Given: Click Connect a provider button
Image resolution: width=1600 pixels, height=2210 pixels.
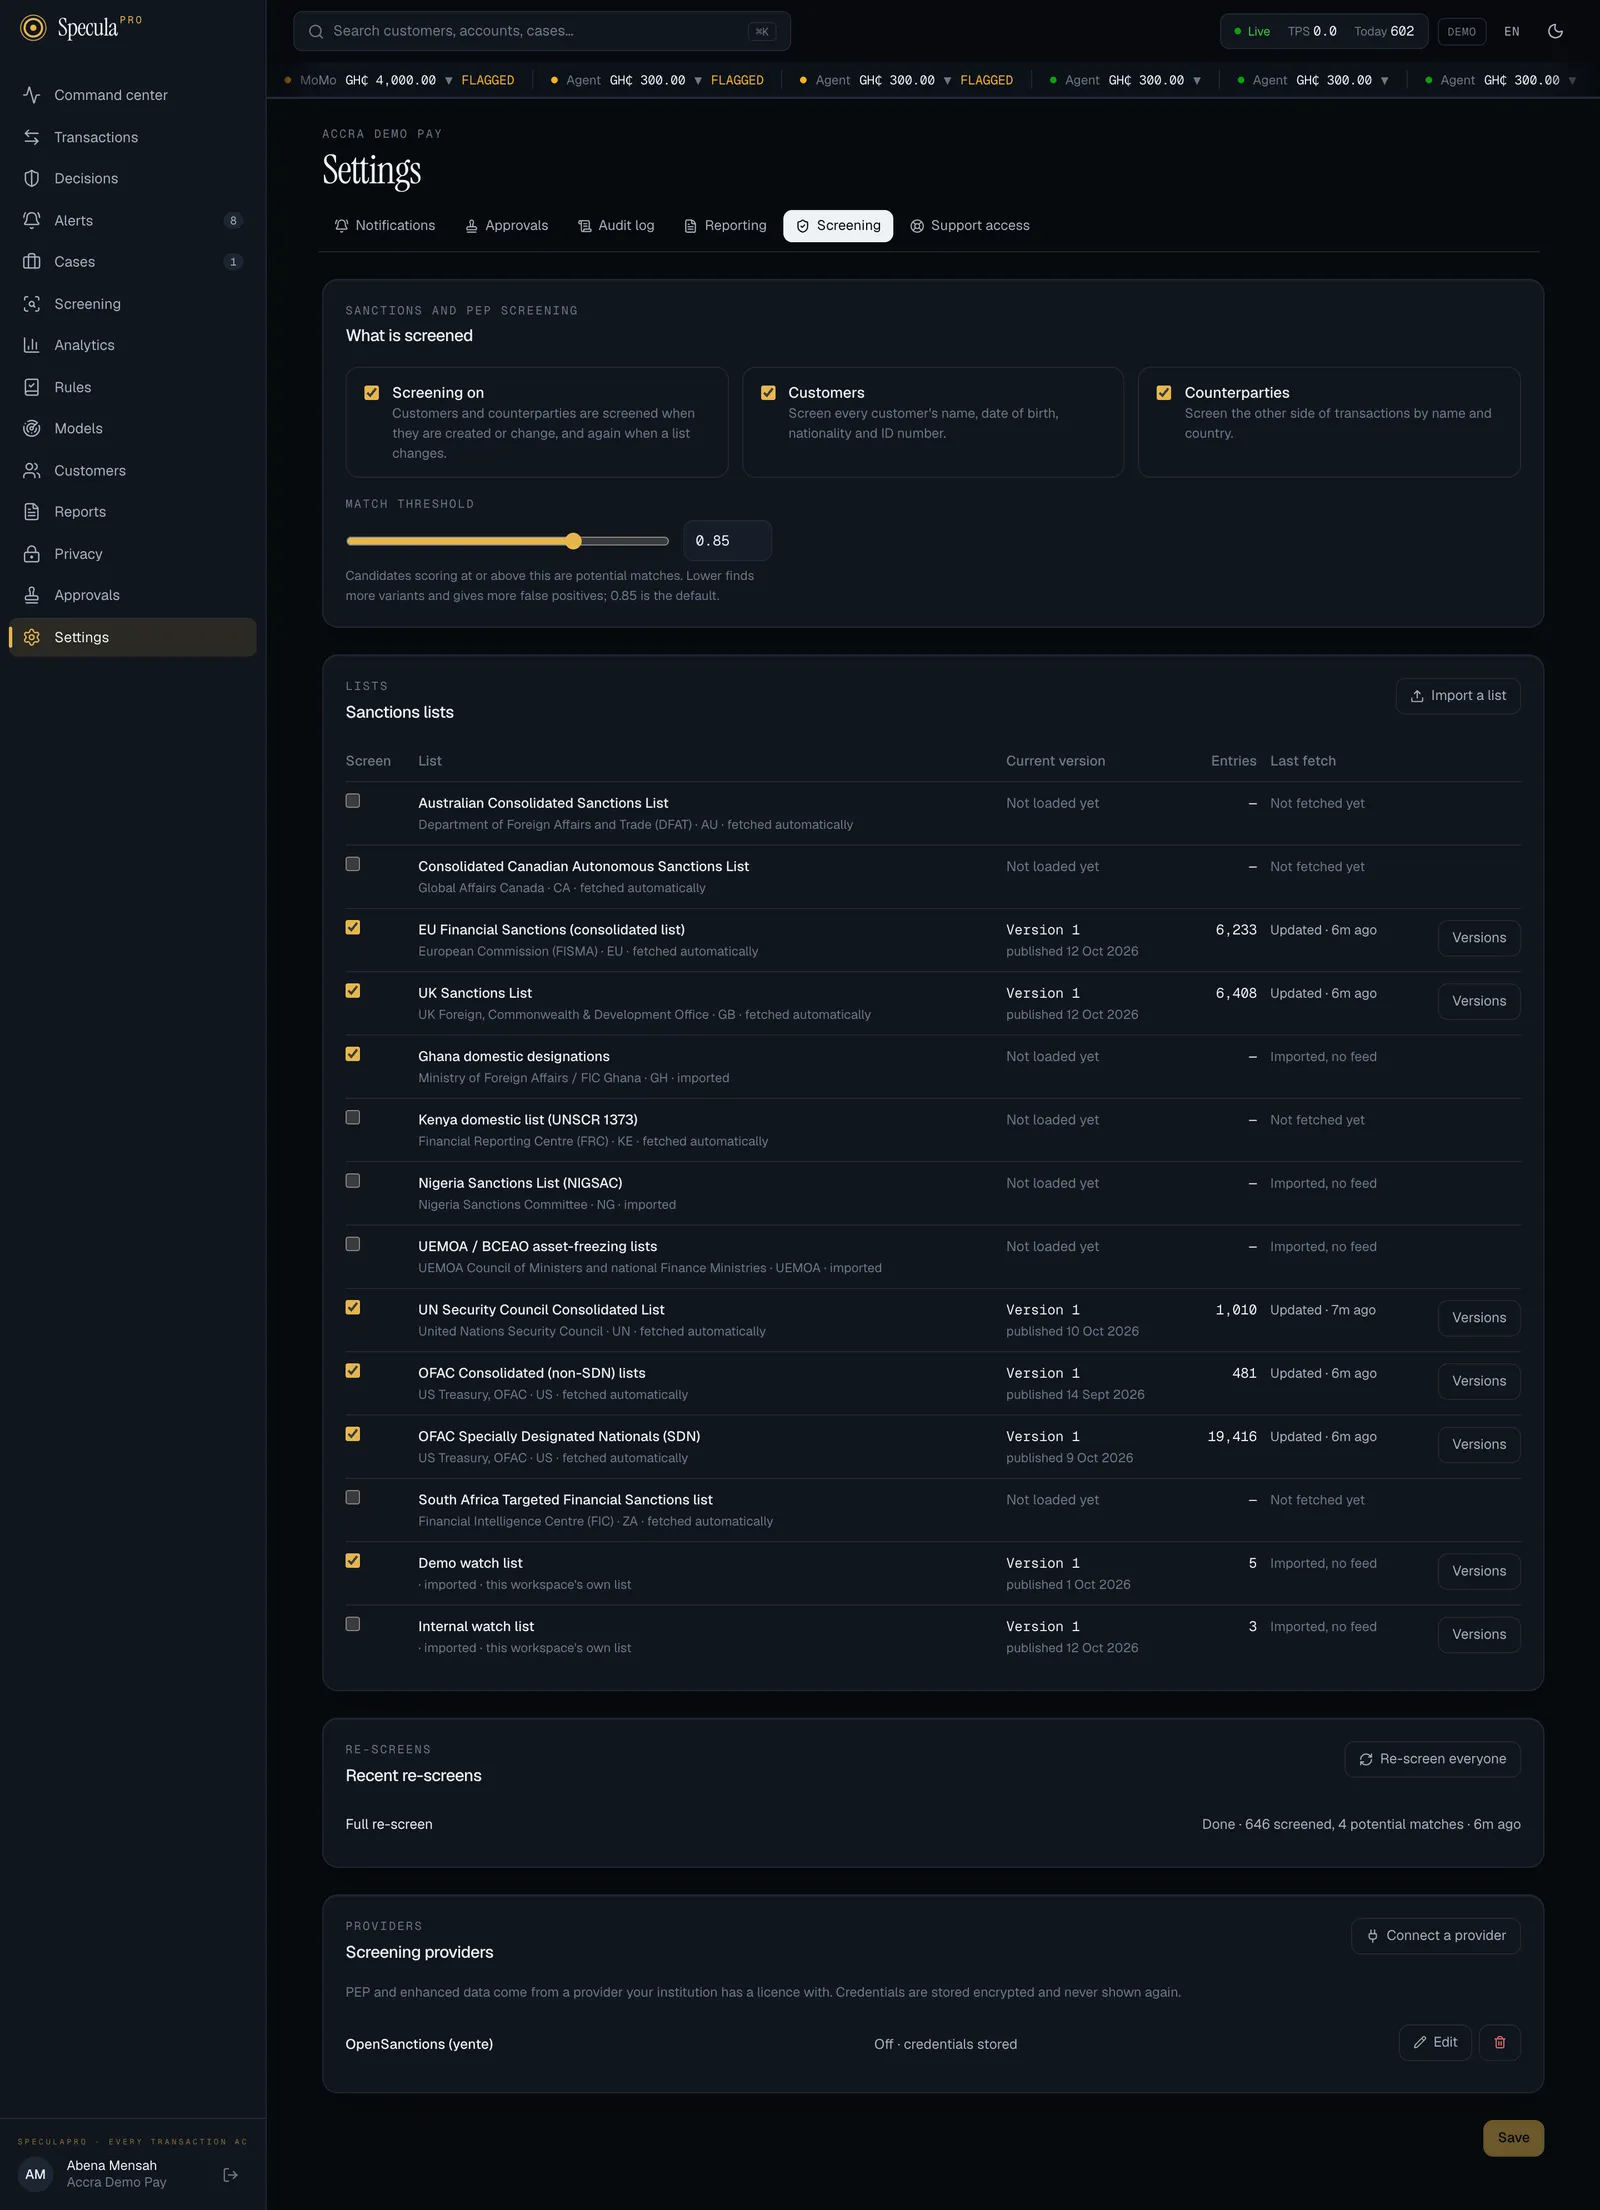Looking at the screenshot, I should tap(1436, 1936).
